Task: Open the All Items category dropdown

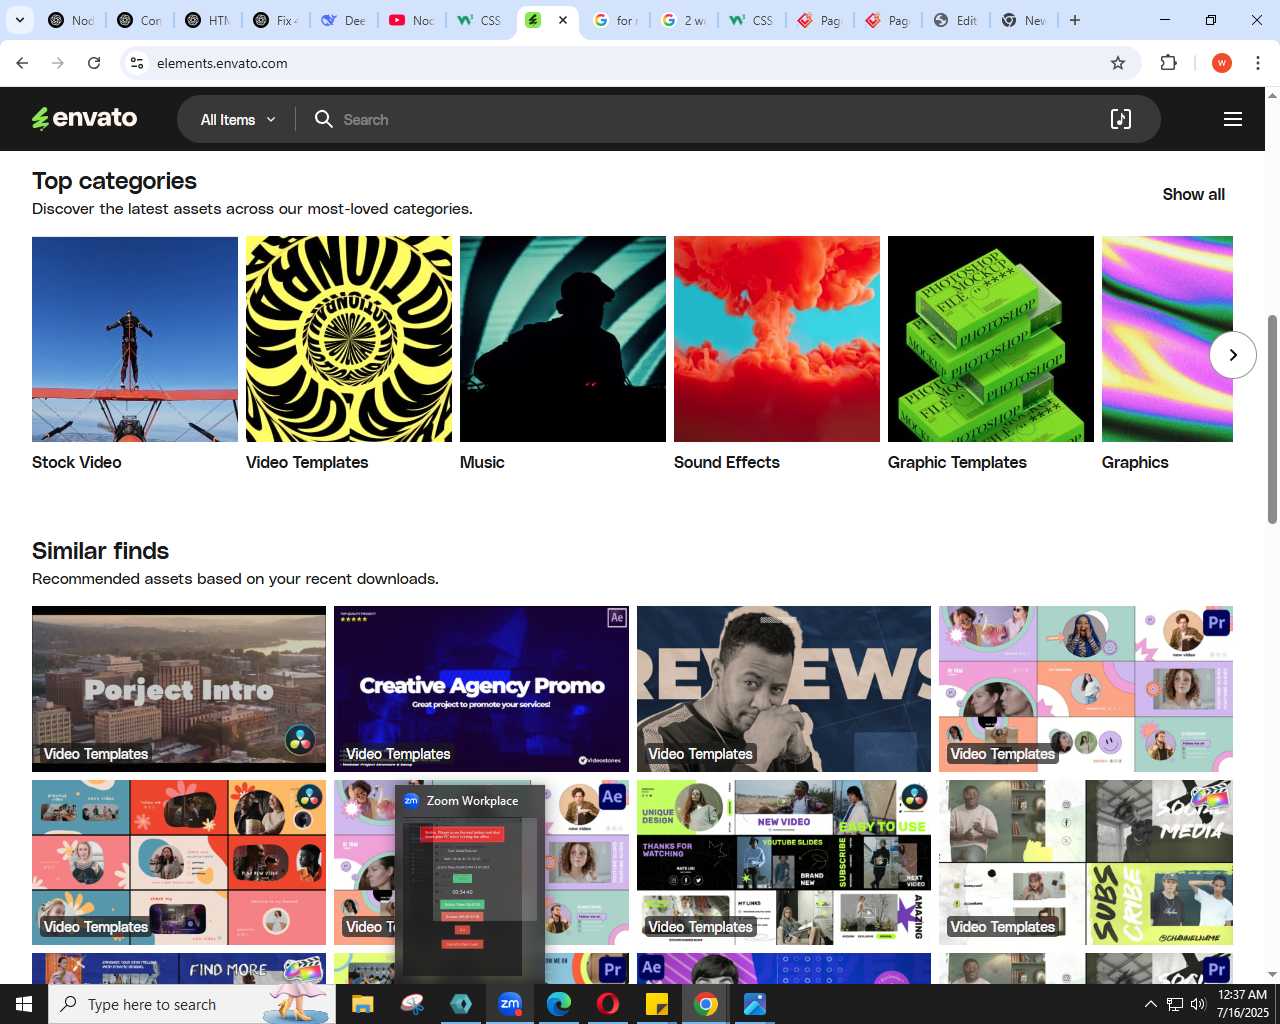Action: tap(238, 120)
